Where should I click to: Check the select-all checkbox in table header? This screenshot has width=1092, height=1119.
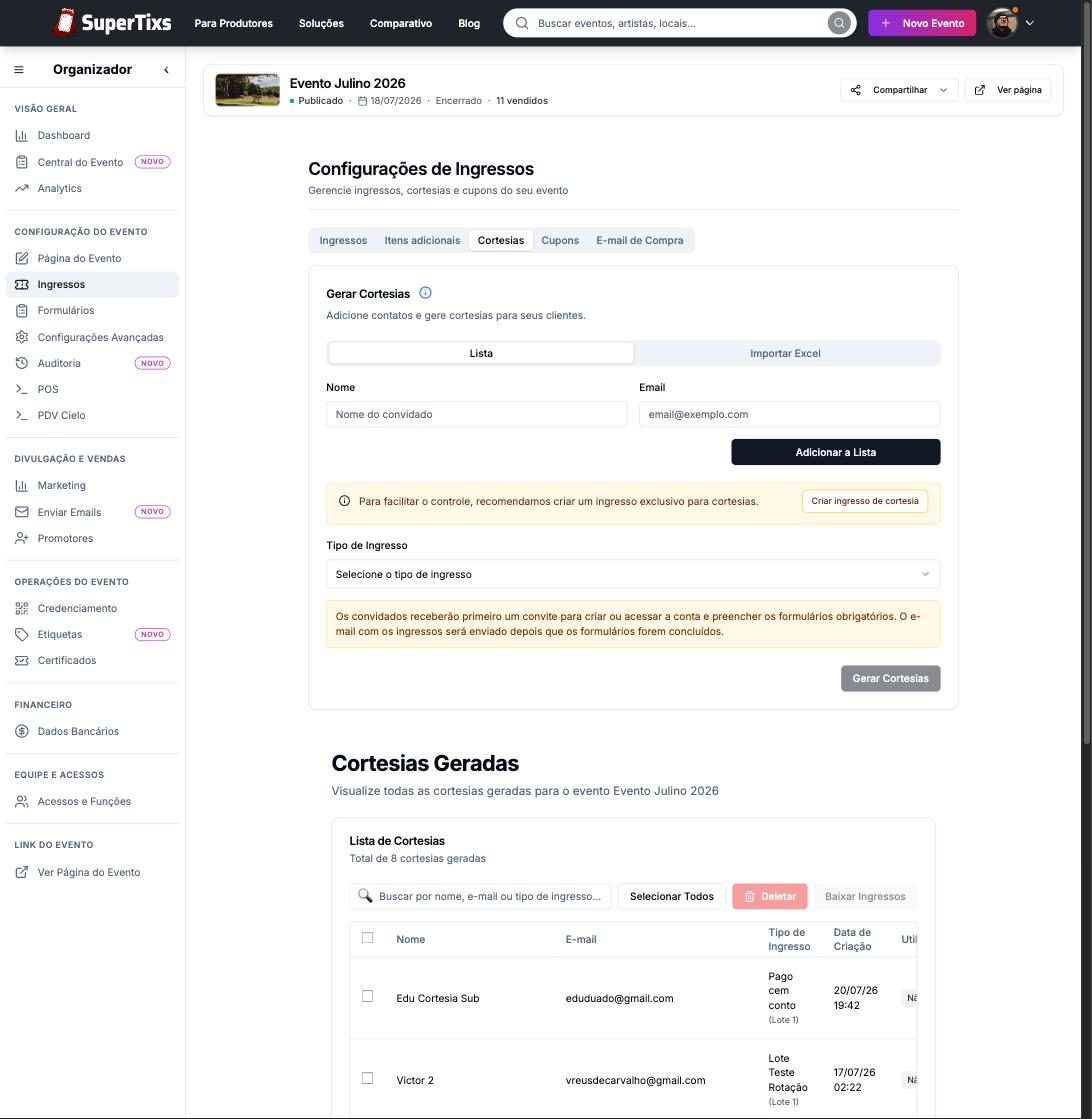point(368,938)
